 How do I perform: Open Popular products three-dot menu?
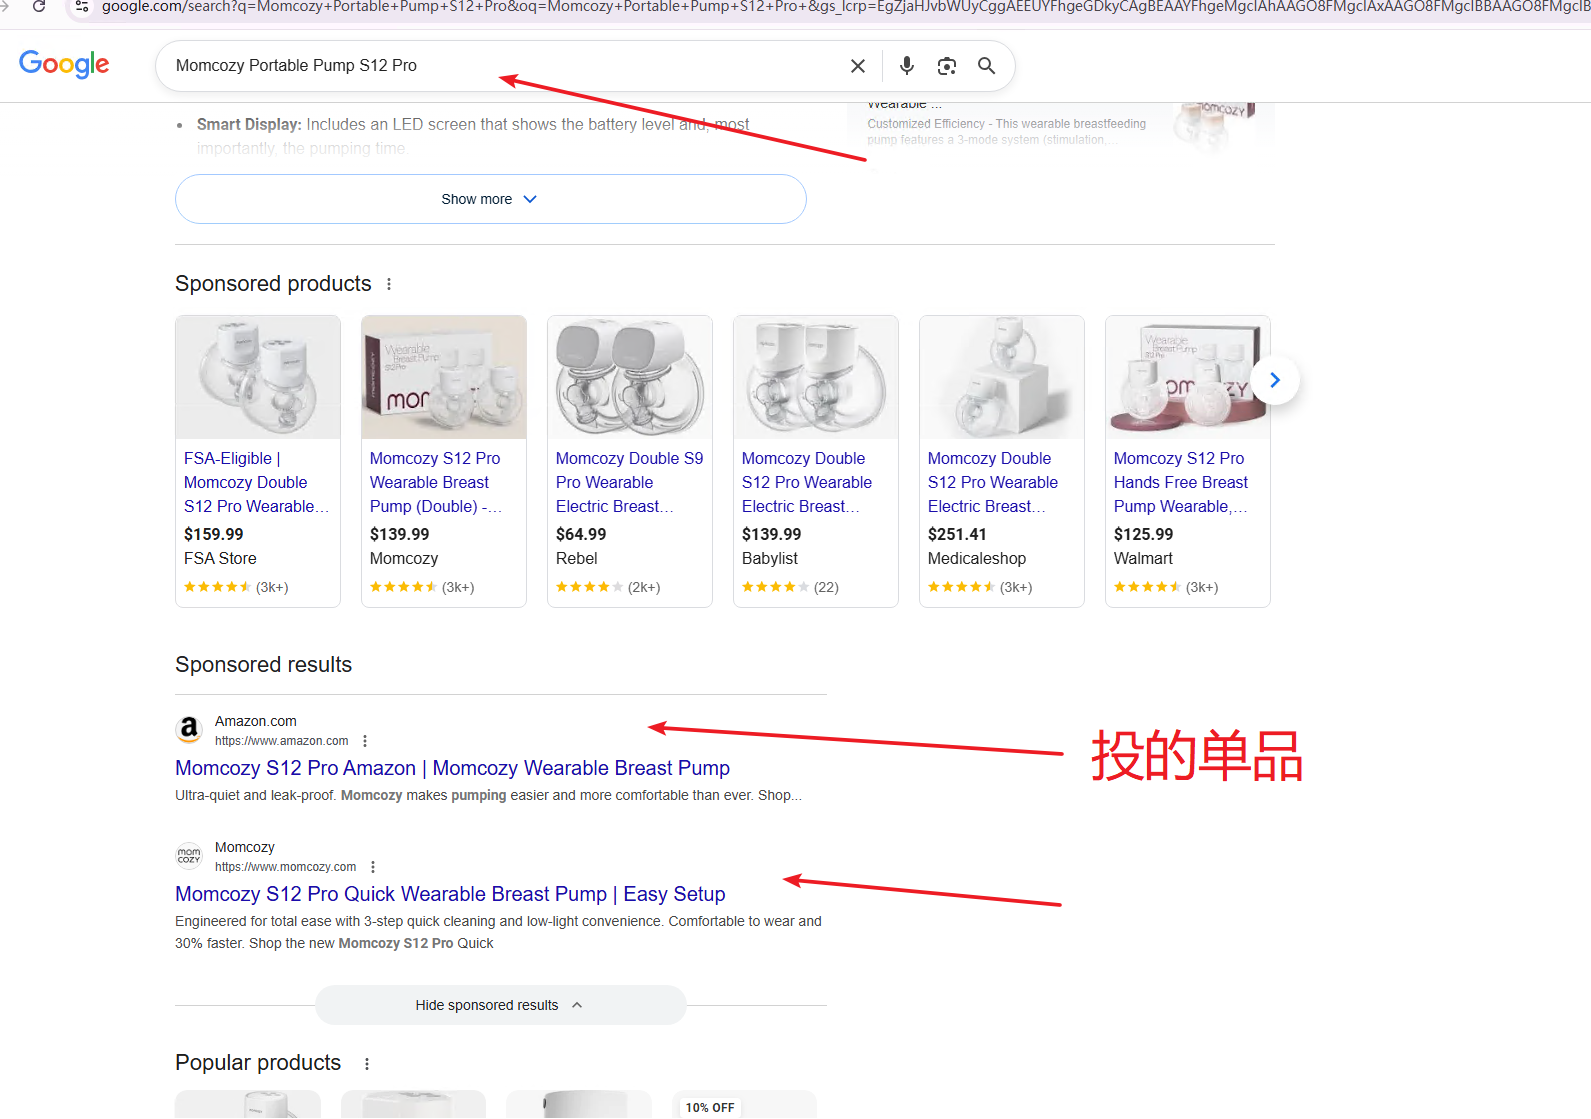point(367,1064)
